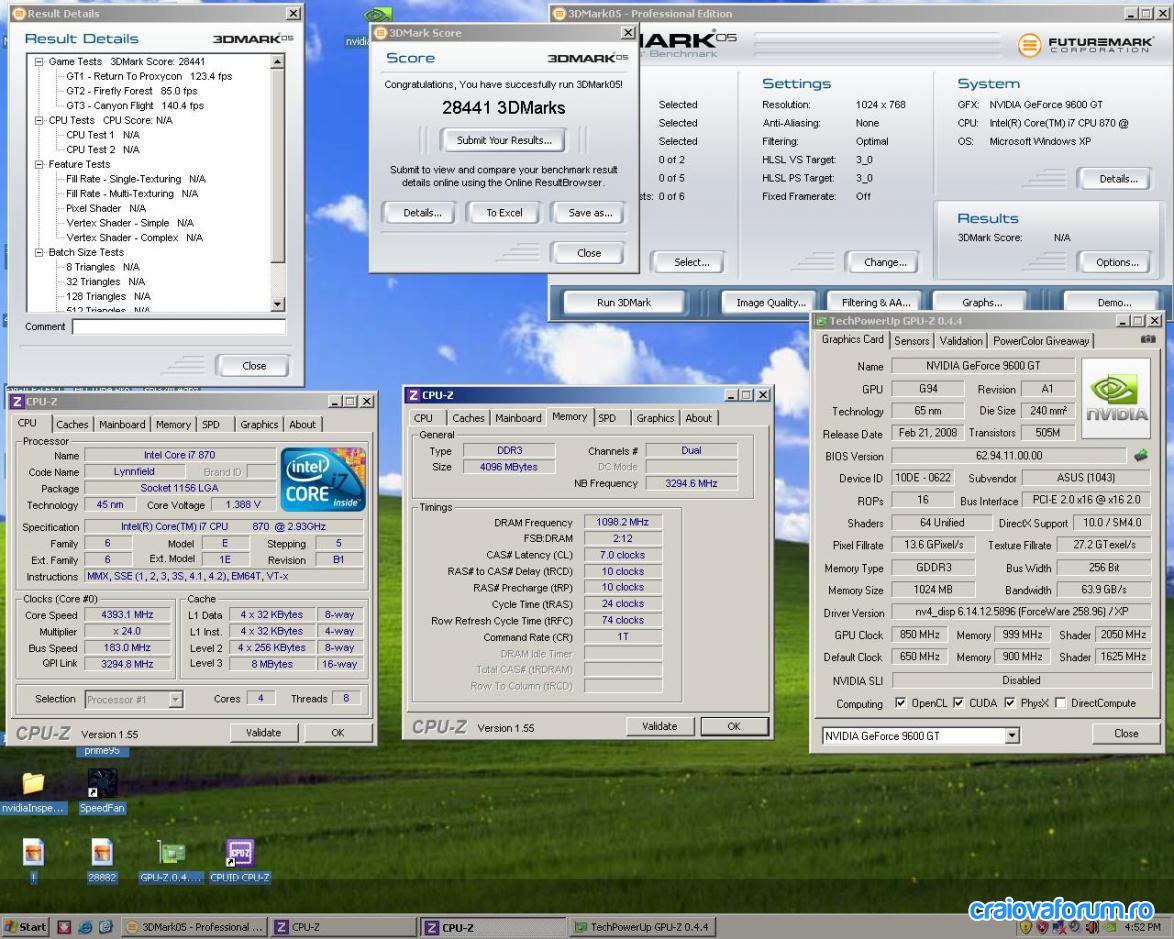Switch to 3DMark05 Professional via the taskbar

193,927
